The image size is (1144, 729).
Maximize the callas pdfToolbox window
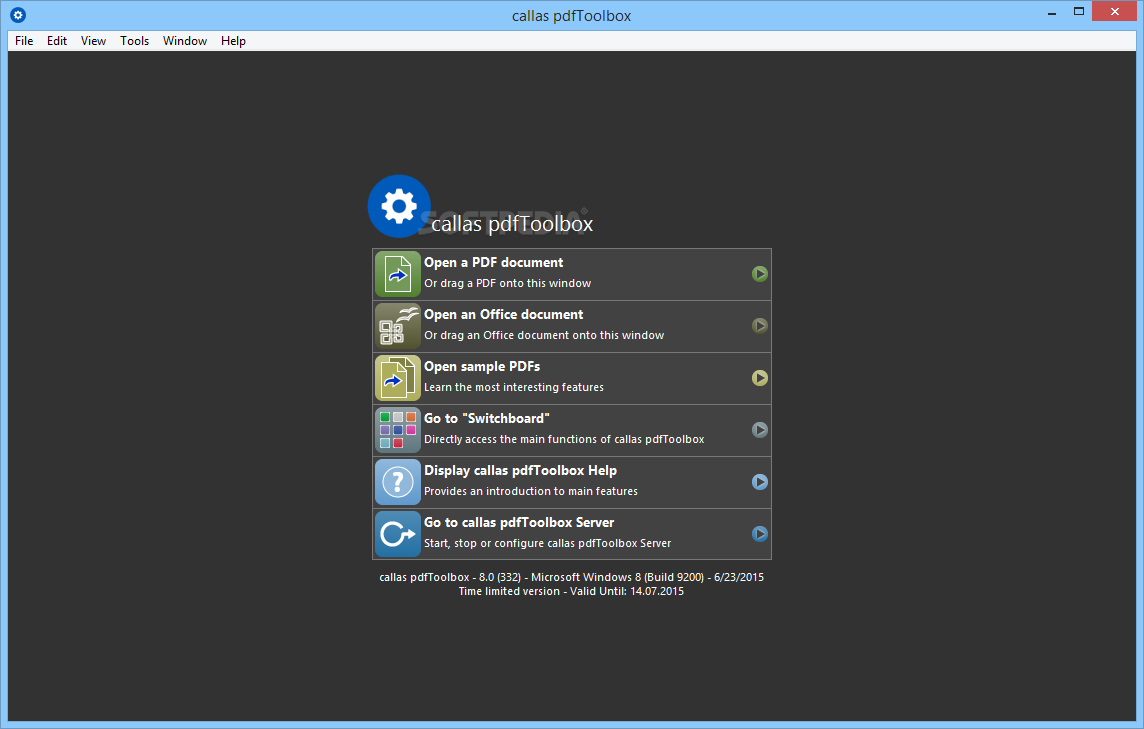tap(1079, 11)
